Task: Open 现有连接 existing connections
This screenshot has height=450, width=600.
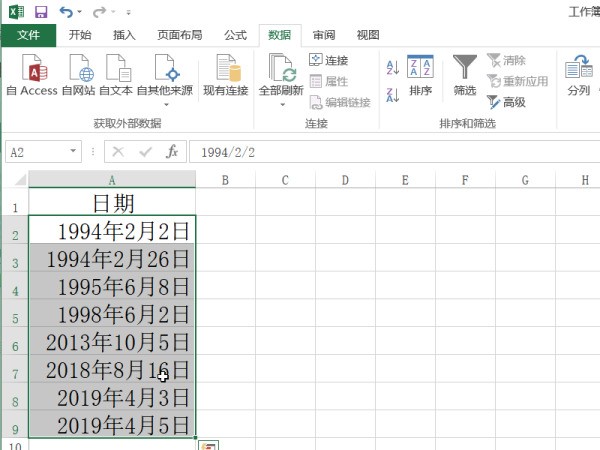Action: [x=225, y=74]
